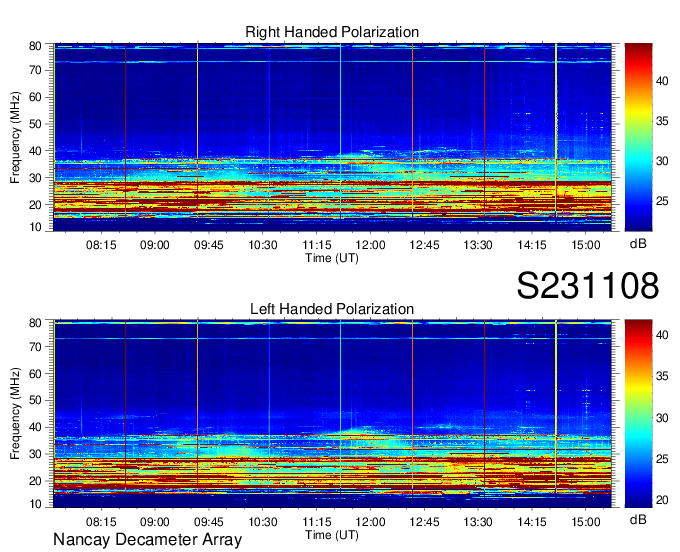Image resolution: width=680 pixels, height=552 pixels.
Task: Click the 10 MHz tick label of Left Handed plot
Action: (x=35, y=504)
